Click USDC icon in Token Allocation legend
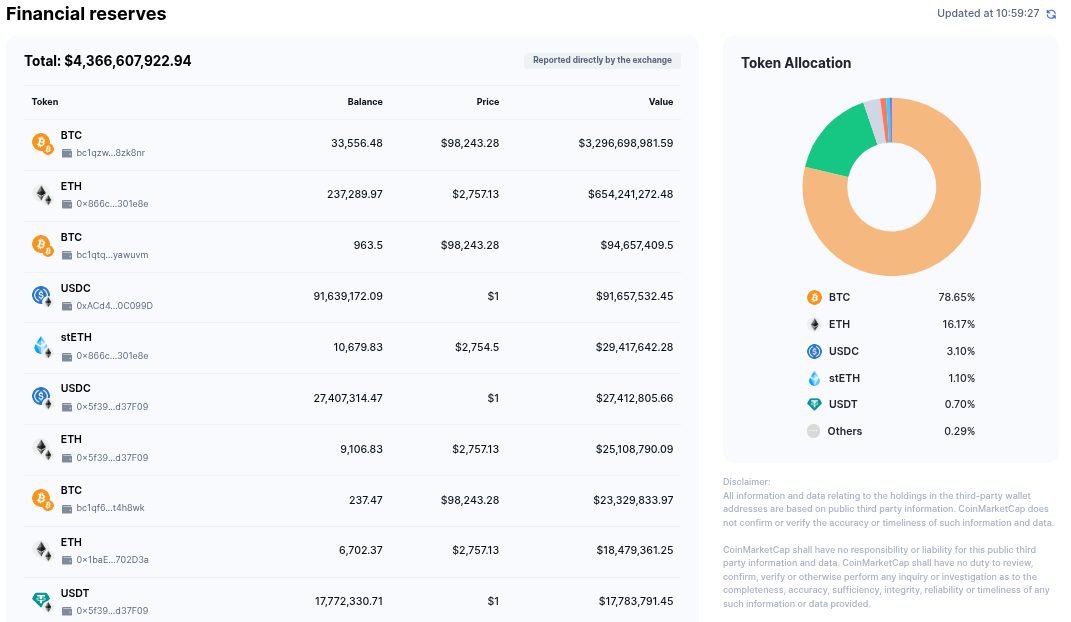1071x622 pixels. [x=814, y=351]
